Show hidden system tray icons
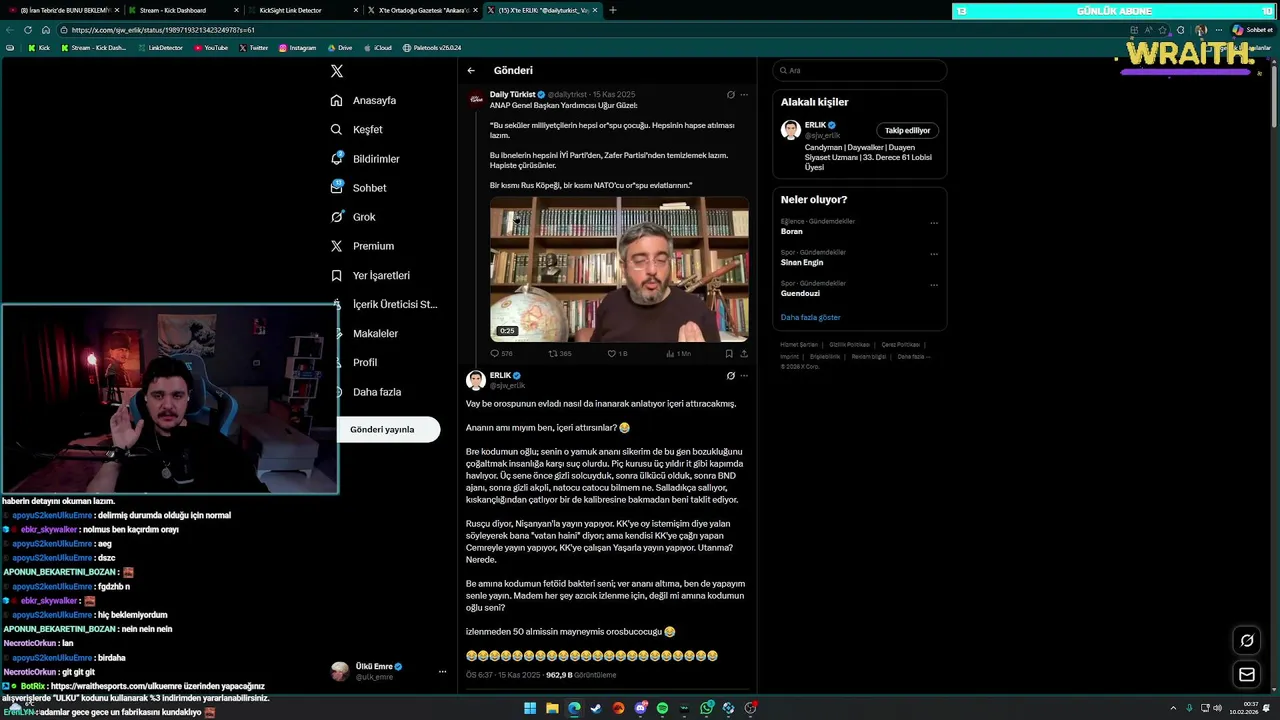Screen dimensions: 1280x720 pos(1174,708)
